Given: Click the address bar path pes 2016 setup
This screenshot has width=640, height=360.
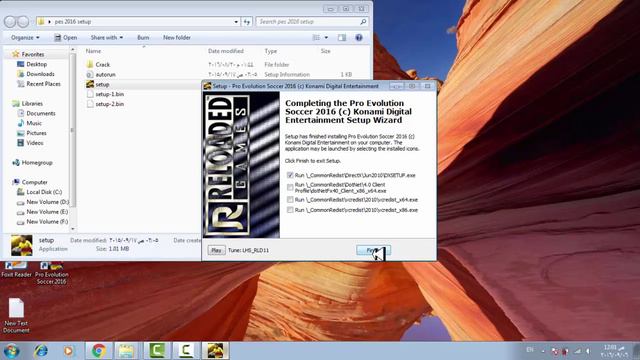Looking at the screenshot, I should pos(73,22).
